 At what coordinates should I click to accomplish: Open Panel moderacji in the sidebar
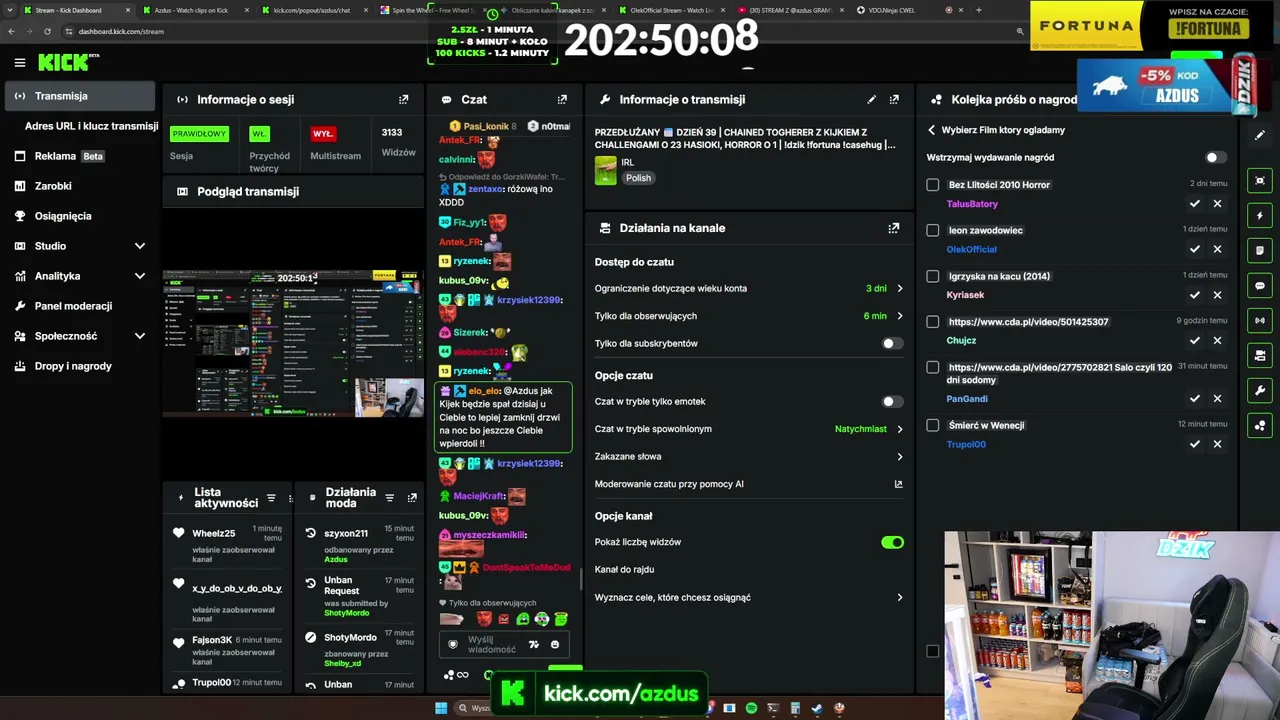(80, 306)
